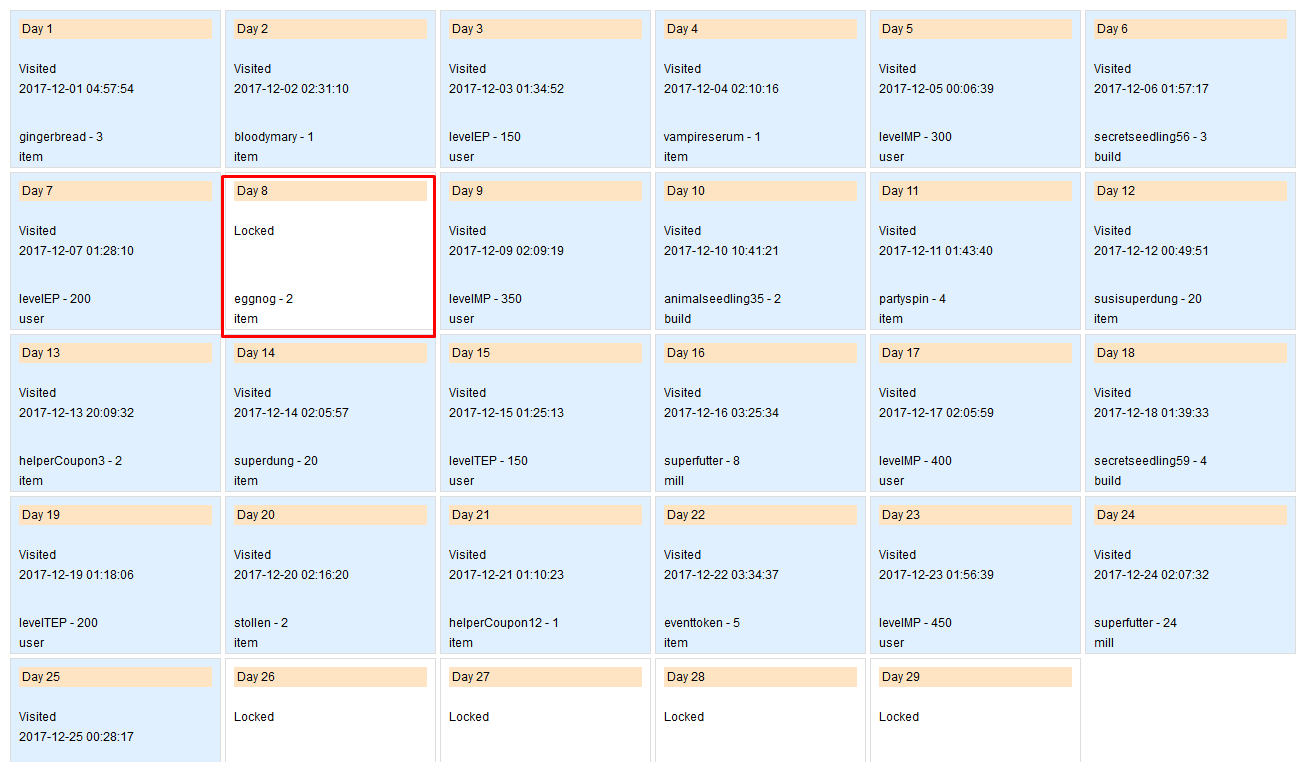Open the Day 20 stollen tile
The image size is (1308, 762).
click(330, 575)
